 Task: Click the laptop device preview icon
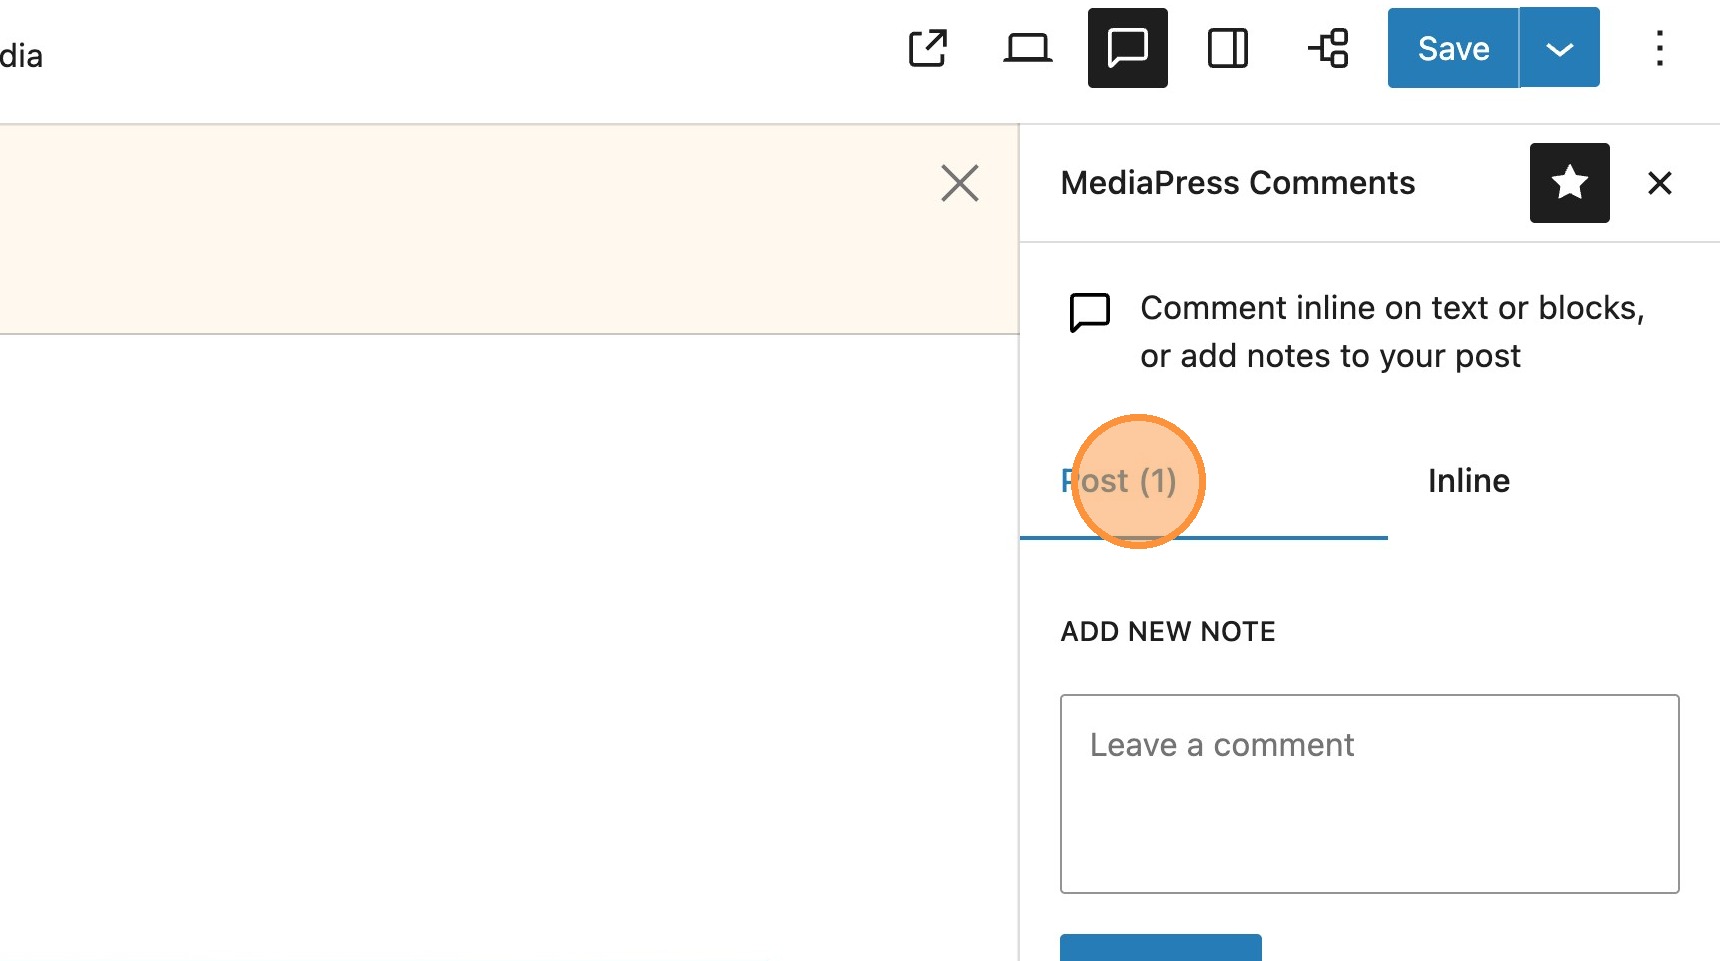pos(1027,48)
